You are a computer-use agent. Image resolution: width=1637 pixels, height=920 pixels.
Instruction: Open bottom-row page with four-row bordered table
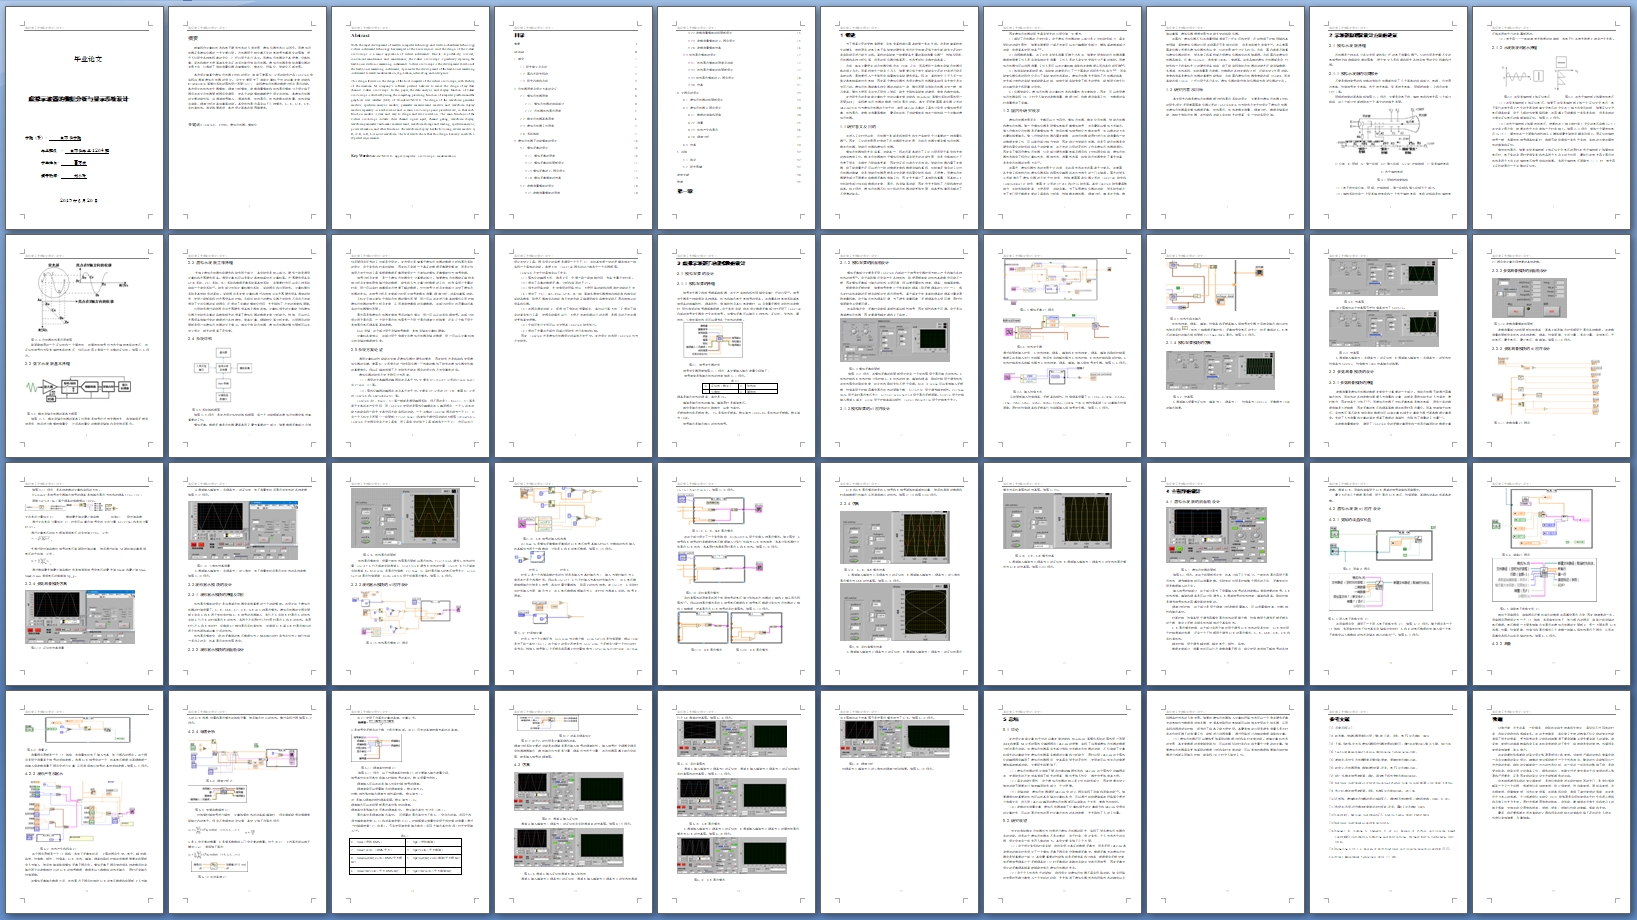pyautogui.click(x=410, y=801)
